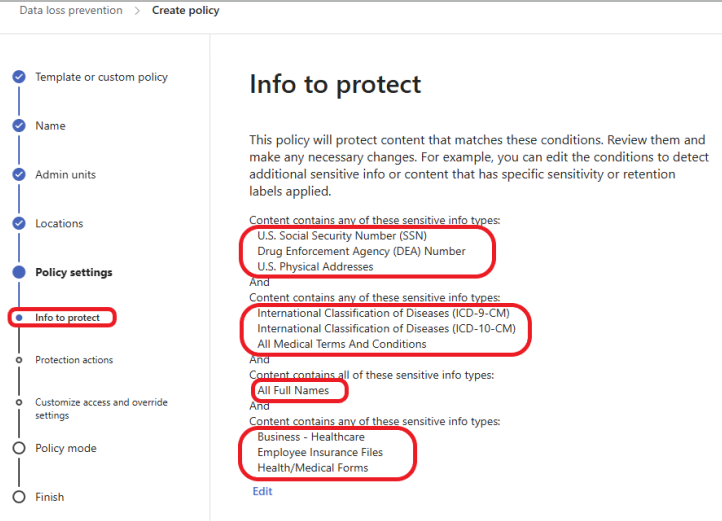The width and height of the screenshot is (722, 521).
Task: Open Data loss prevention breadcrumb link
Action: (x=71, y=10)
